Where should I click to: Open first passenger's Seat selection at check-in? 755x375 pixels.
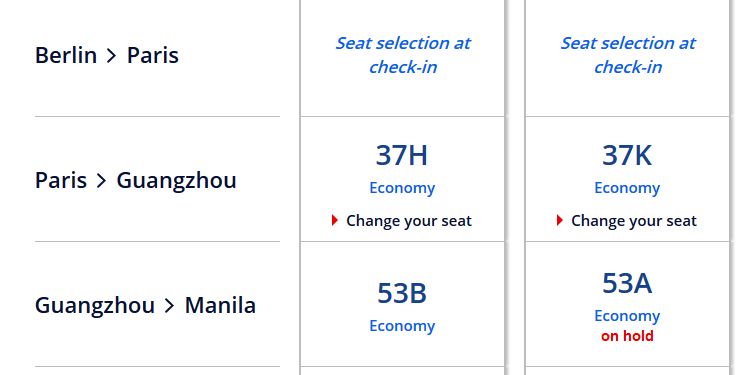(x=403, y=55)
